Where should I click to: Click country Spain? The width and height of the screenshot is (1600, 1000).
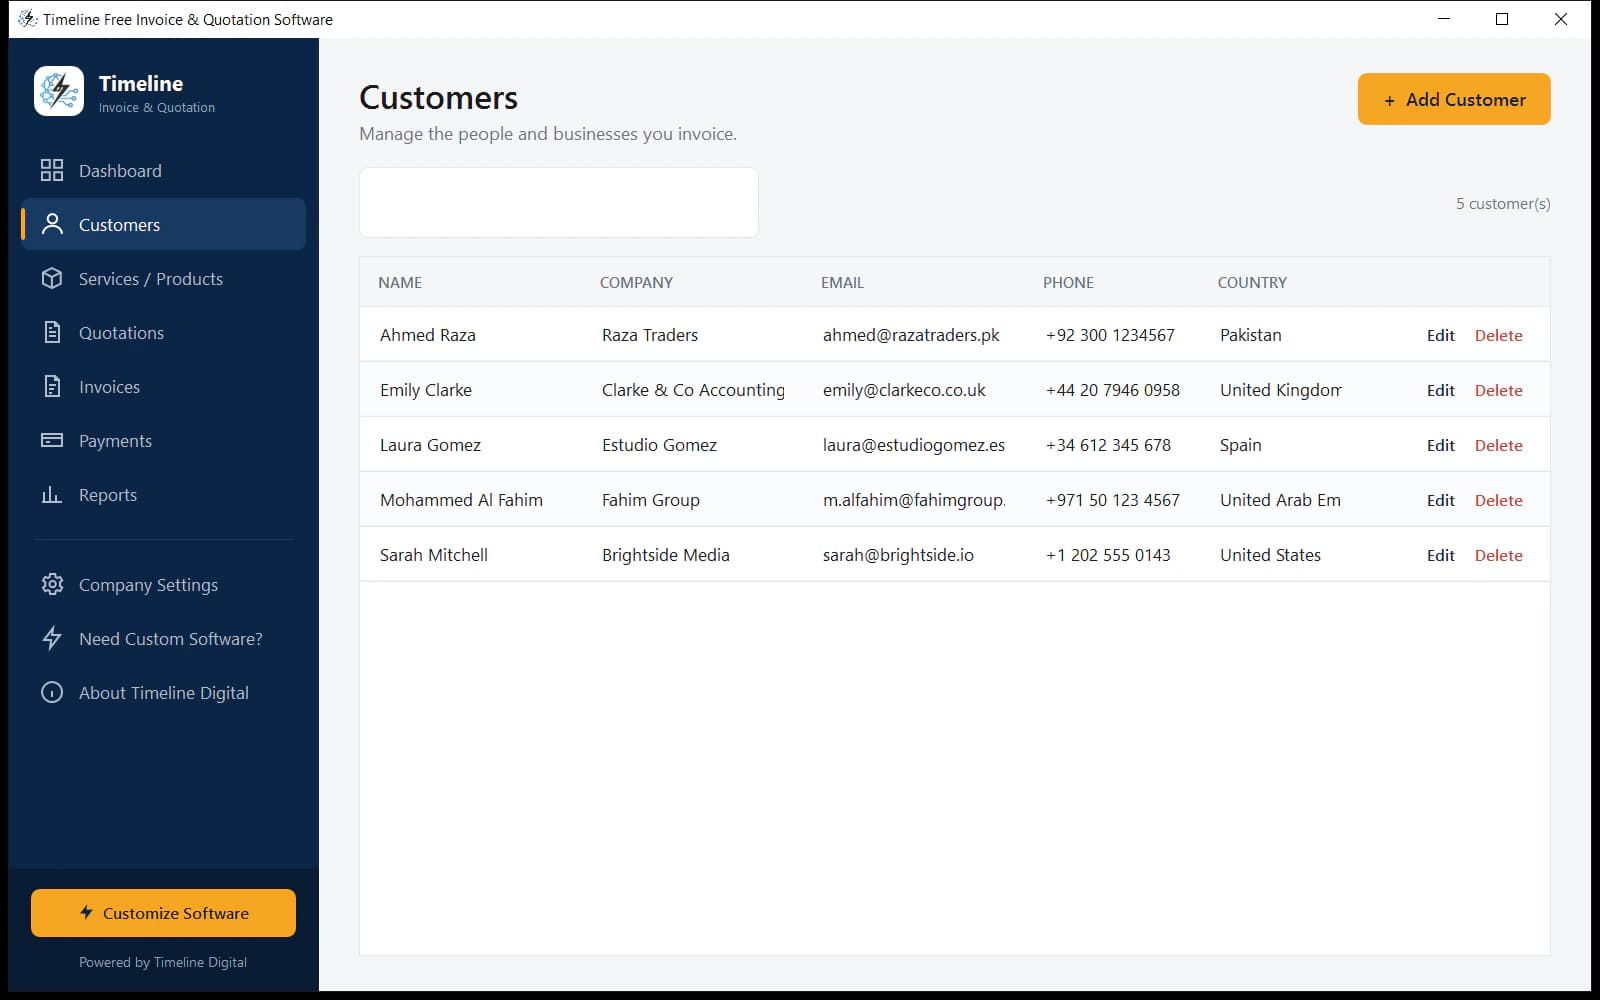coord(1240,445)
